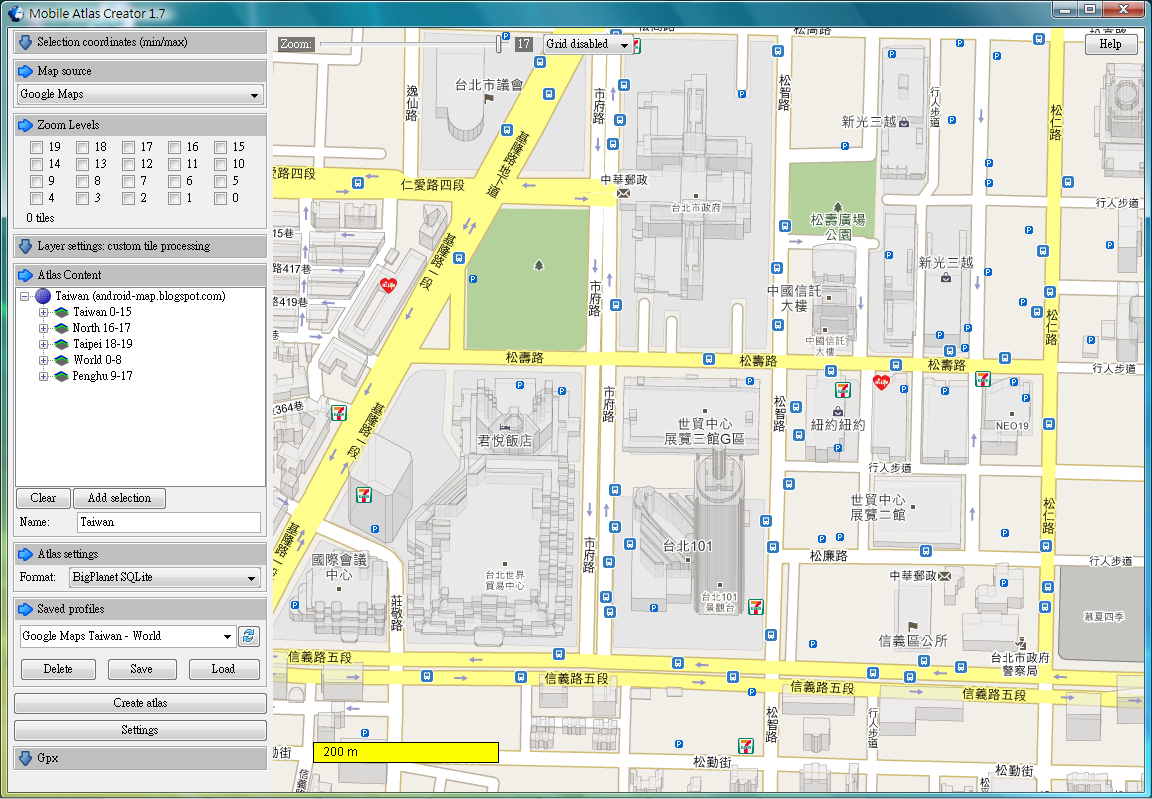Expand the Gpx panel
The image size is (1152, 799).
point(26,758)
